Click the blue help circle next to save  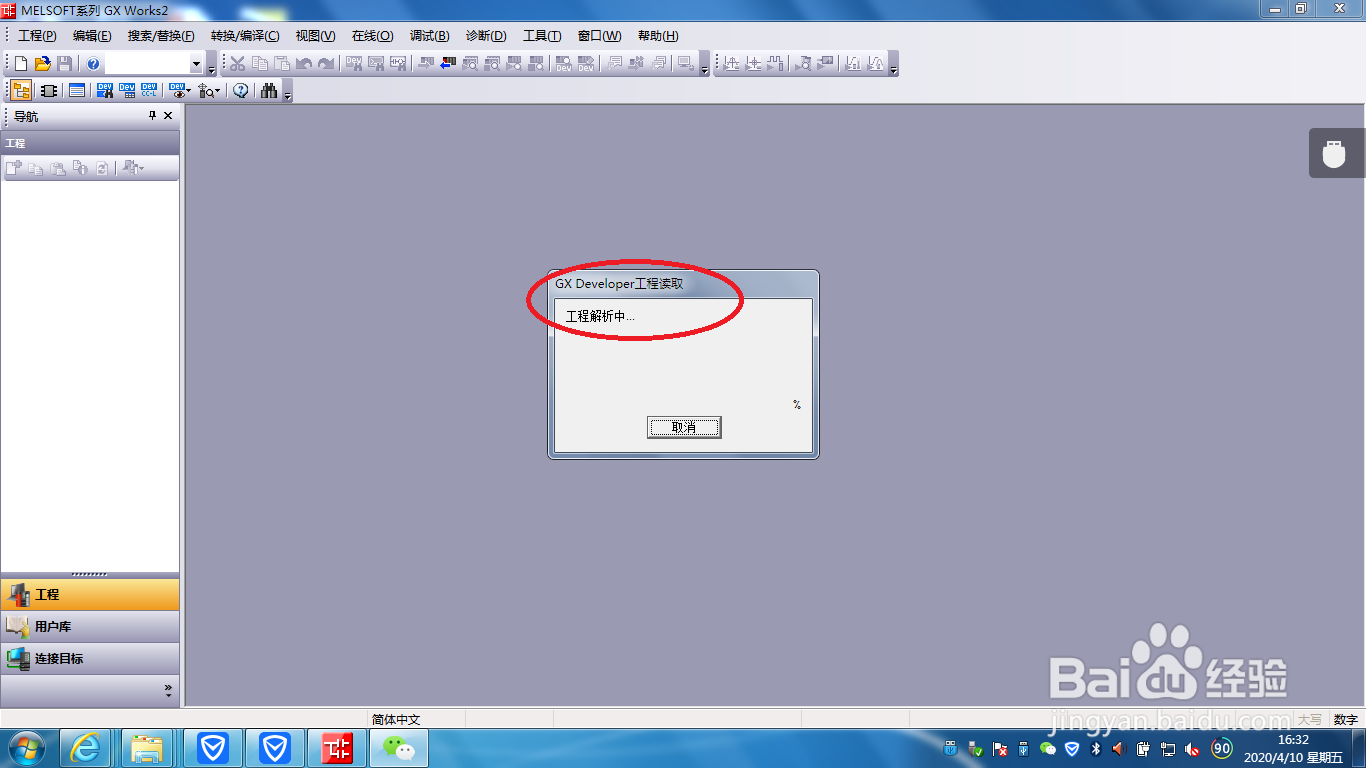pos(93,64)
